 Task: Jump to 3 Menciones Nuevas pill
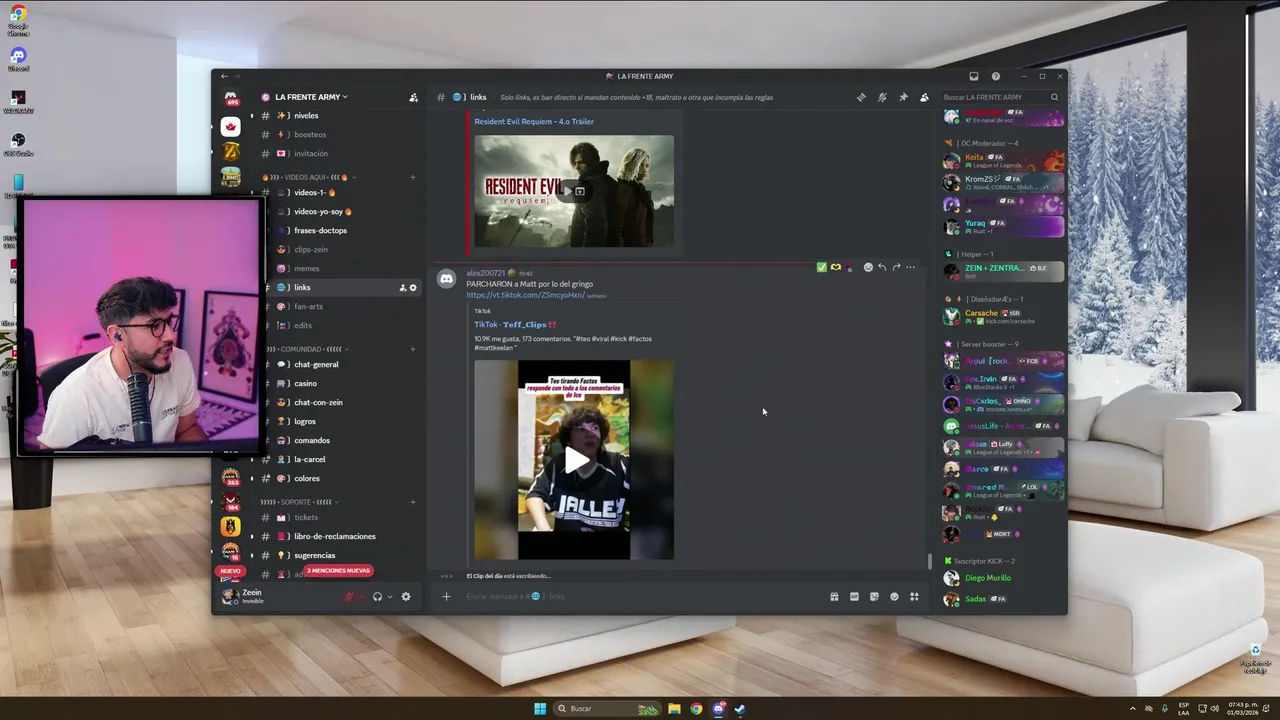click(x=338, y=571)
